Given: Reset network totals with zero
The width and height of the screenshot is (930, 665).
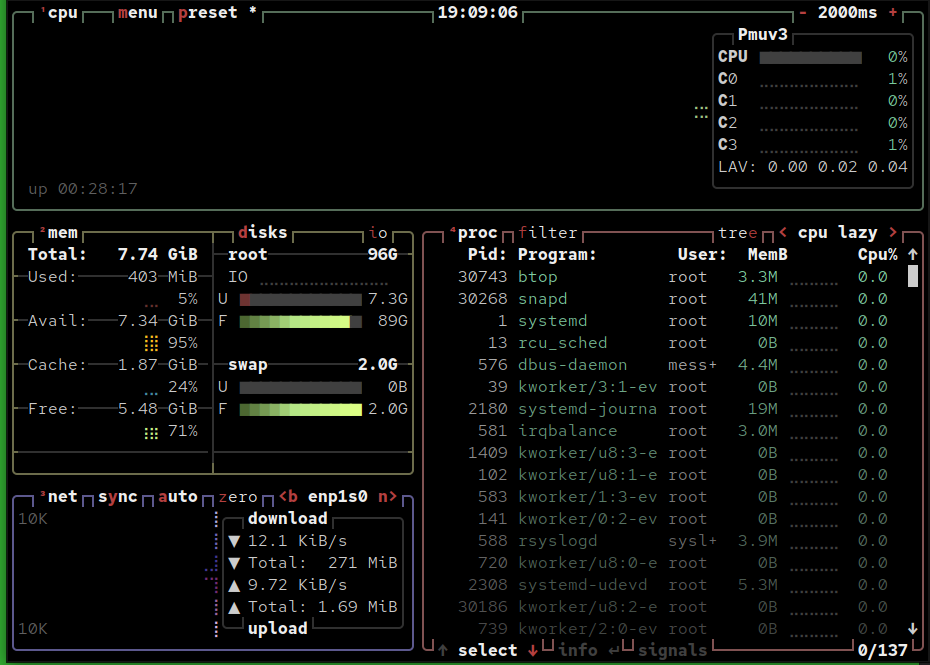Looking at the screenshot, I should [237, 497].
